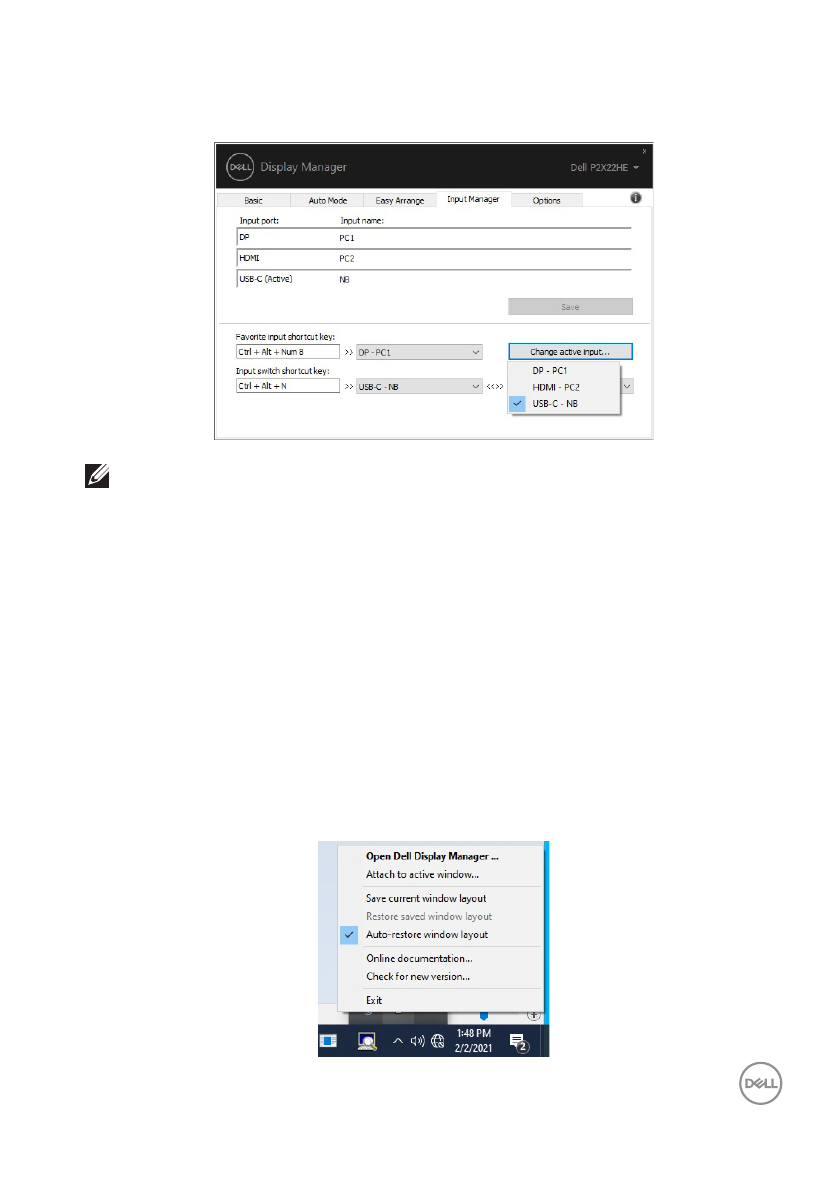Click the Change active input... button
The image size is (840, 1190).
click(x=571, y=352)
